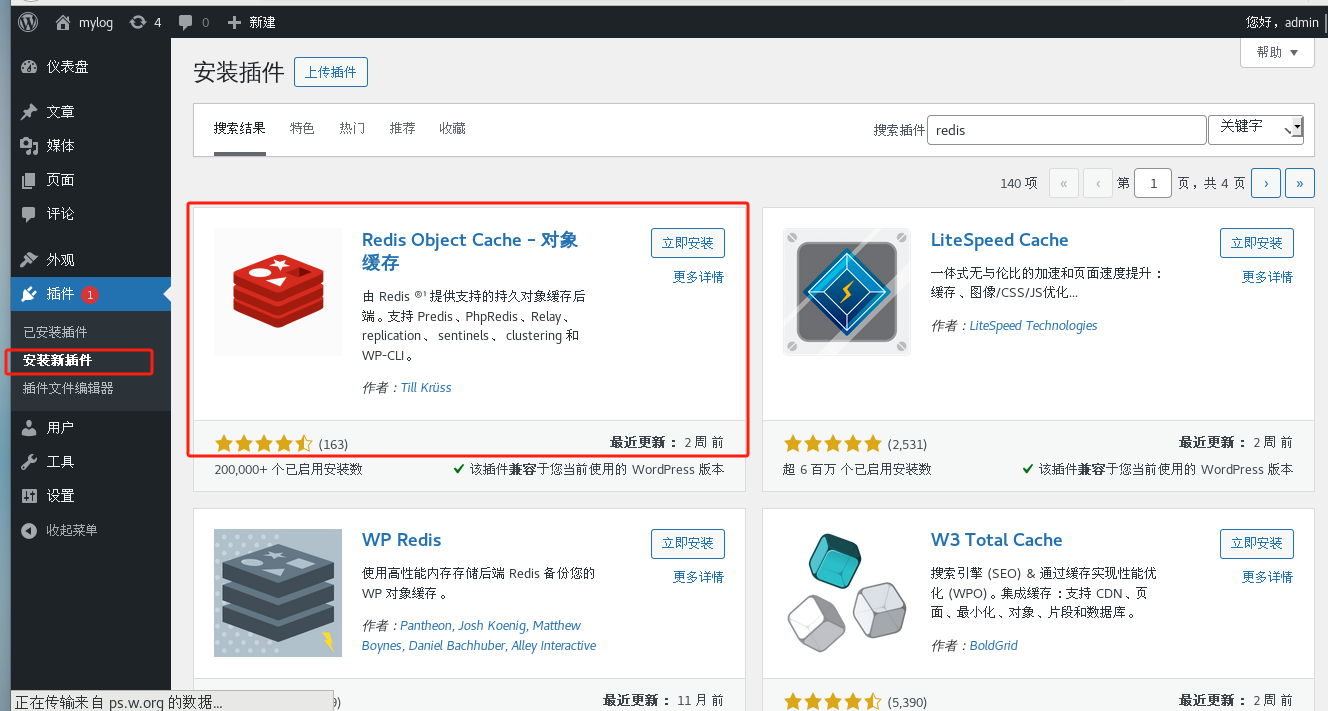This screenshot has width=1328, height=711.
Task: Open the 用户 users menu
Action: (90, 428)
